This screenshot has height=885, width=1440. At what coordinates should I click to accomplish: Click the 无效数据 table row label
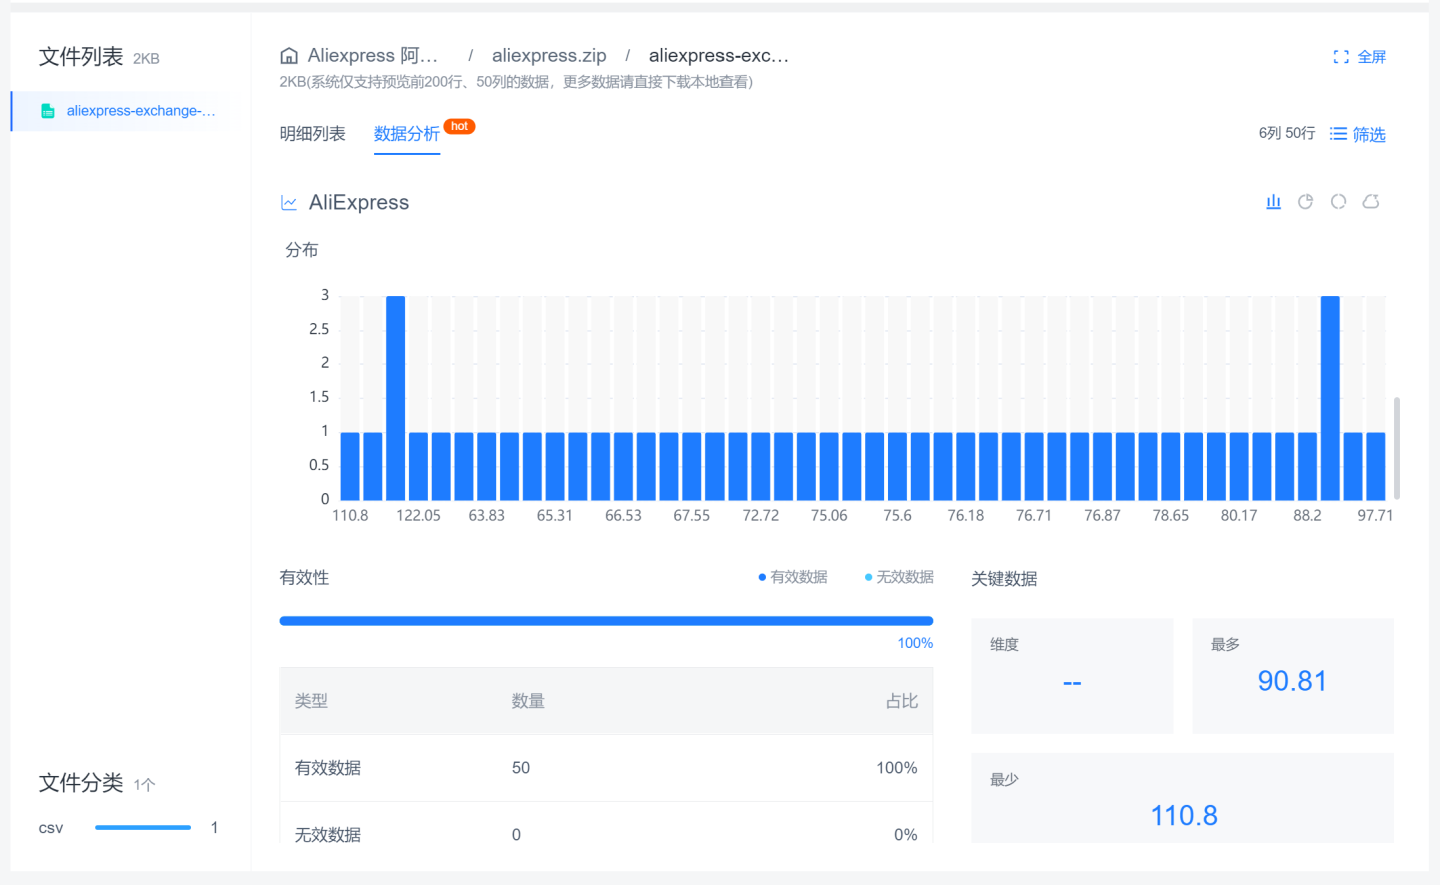tap(328, 835)
